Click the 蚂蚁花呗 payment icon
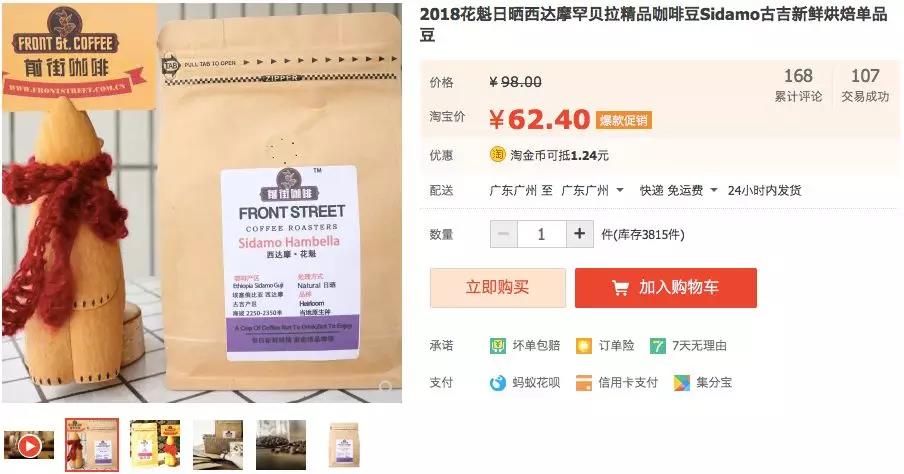The width and height of the screenshot is (904, 474). pos(498,383)
